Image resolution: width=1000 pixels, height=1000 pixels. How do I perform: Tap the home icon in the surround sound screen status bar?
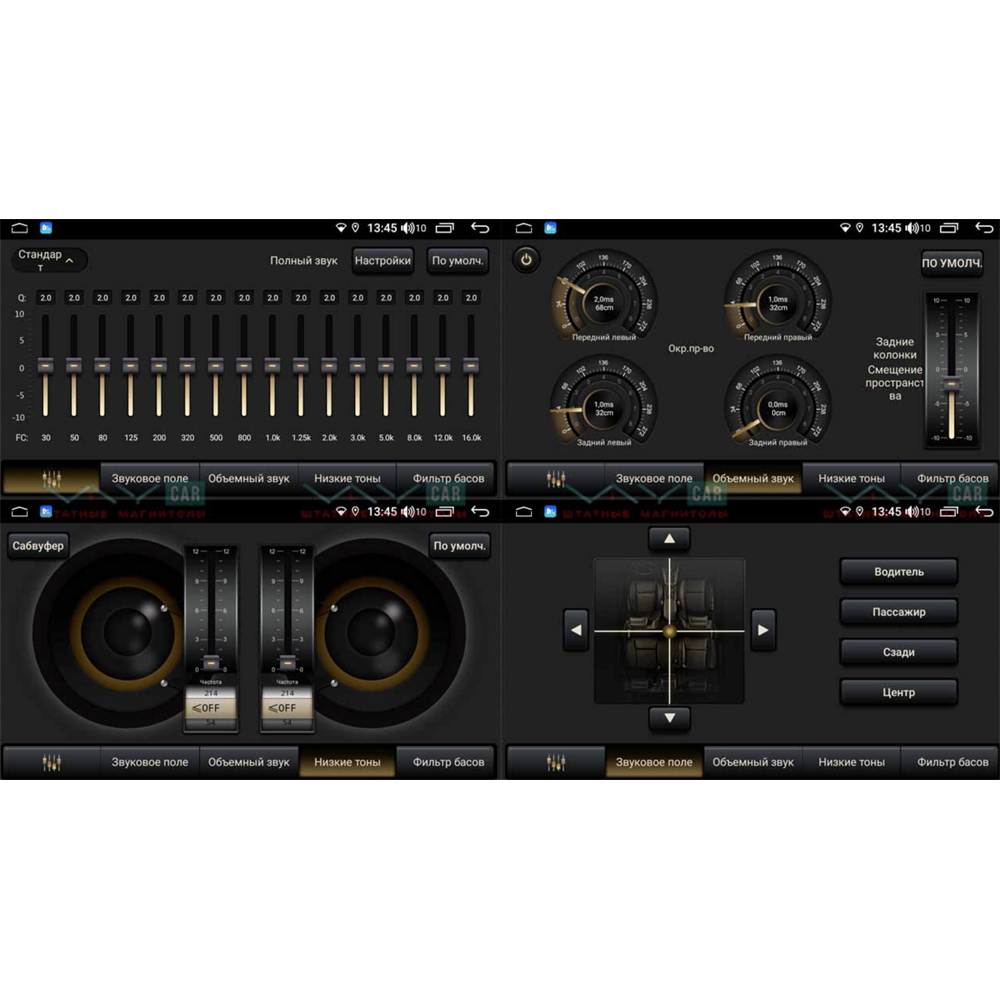pyautogui.click(x=524, y=228)
